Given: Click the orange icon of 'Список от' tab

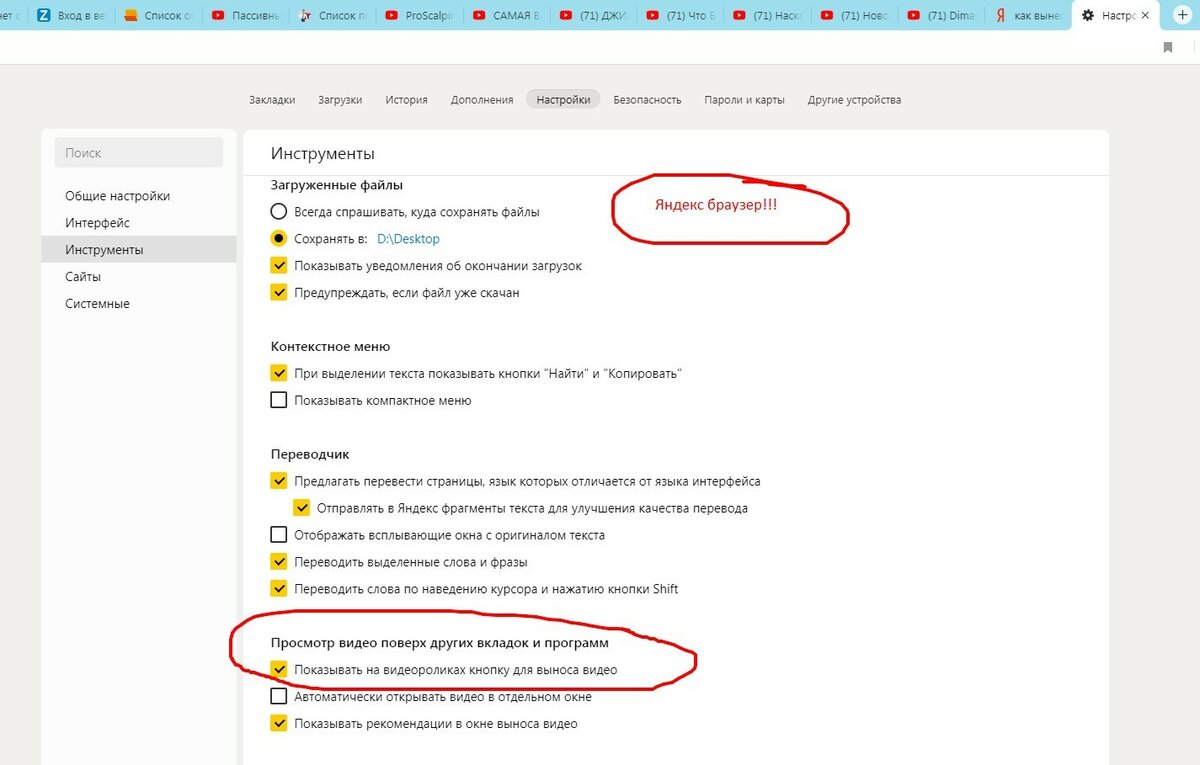Looking at the screenshot, I should point(131,16).
